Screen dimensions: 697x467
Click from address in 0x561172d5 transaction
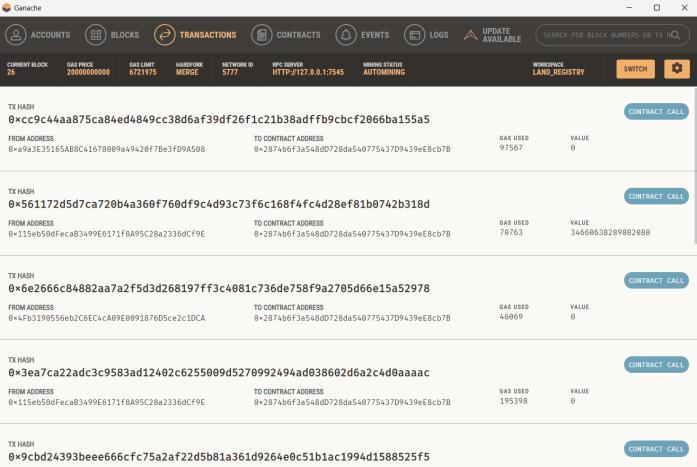point(107,234)
